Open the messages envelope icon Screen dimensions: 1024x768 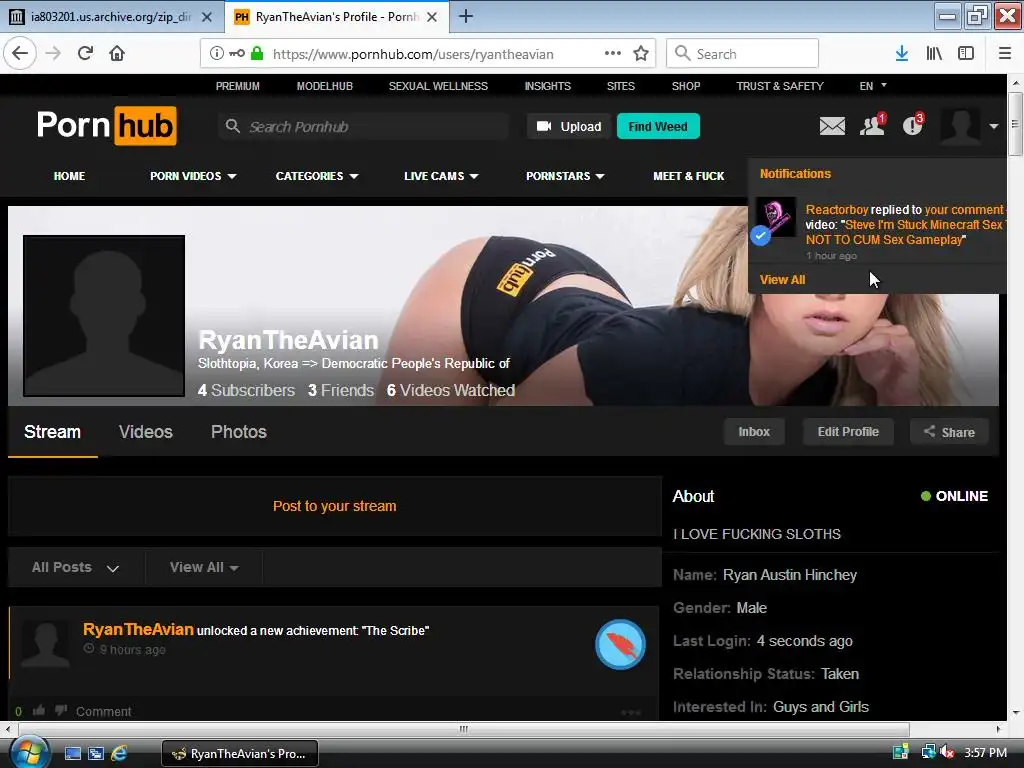pos(832,125)
